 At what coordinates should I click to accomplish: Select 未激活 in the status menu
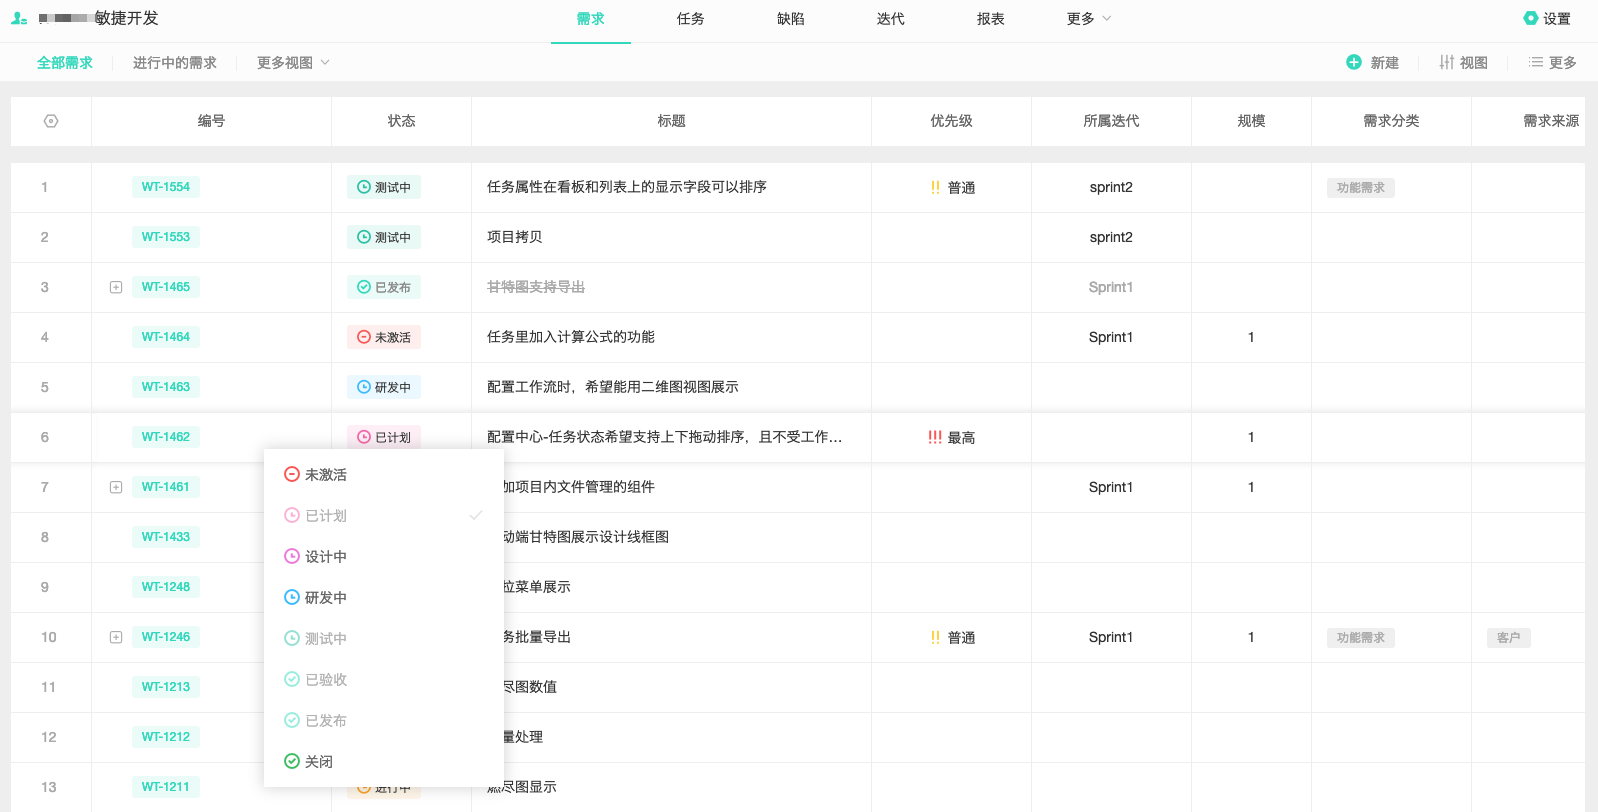click(x=384, y=474)
